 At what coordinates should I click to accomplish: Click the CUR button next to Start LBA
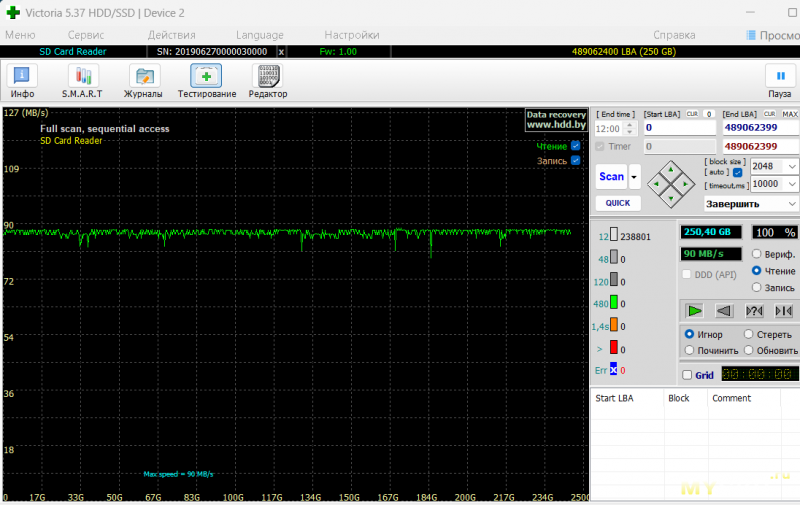tap(692, 114)
